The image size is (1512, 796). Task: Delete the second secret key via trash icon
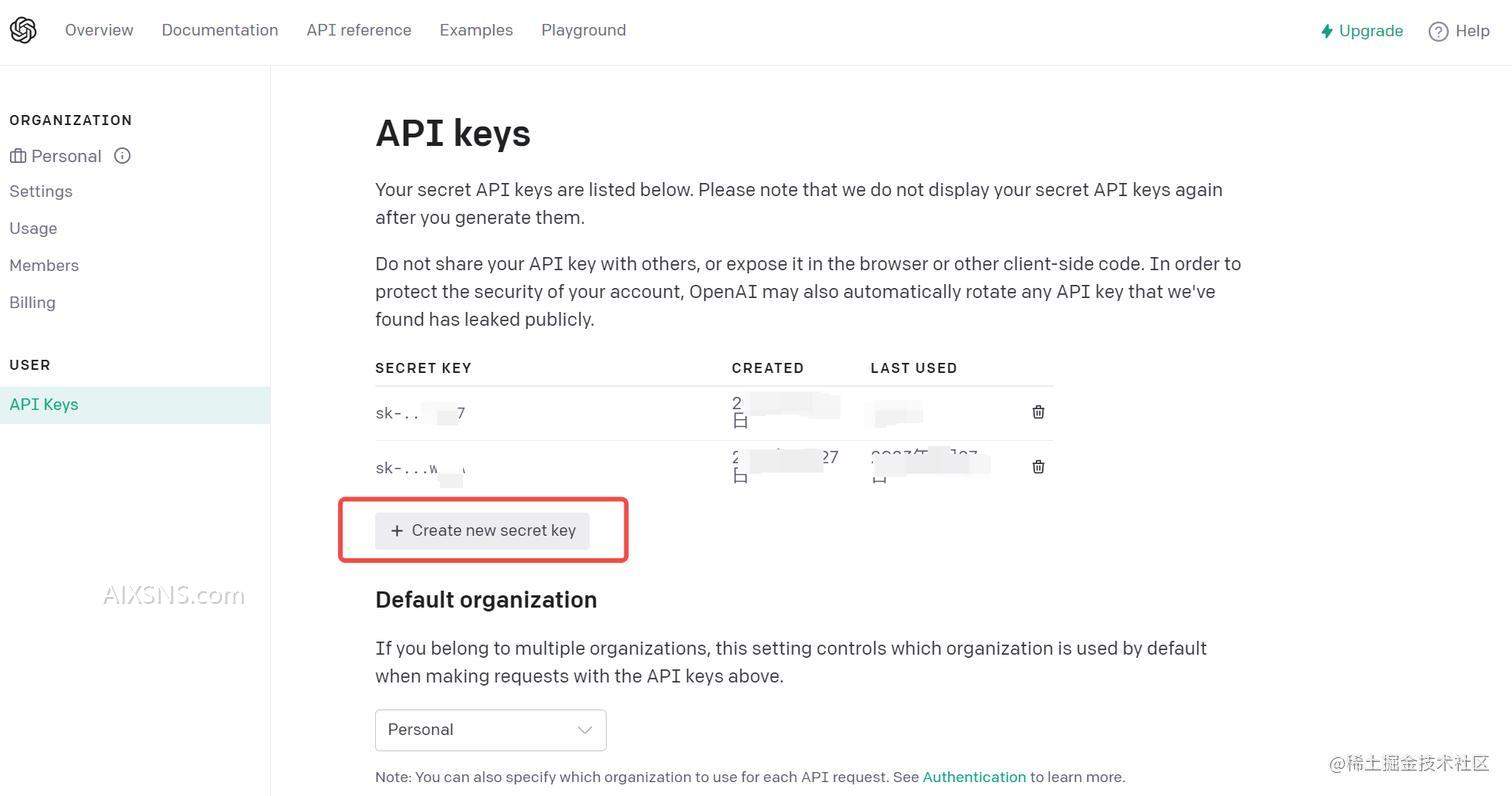[x=1038, y=467]
